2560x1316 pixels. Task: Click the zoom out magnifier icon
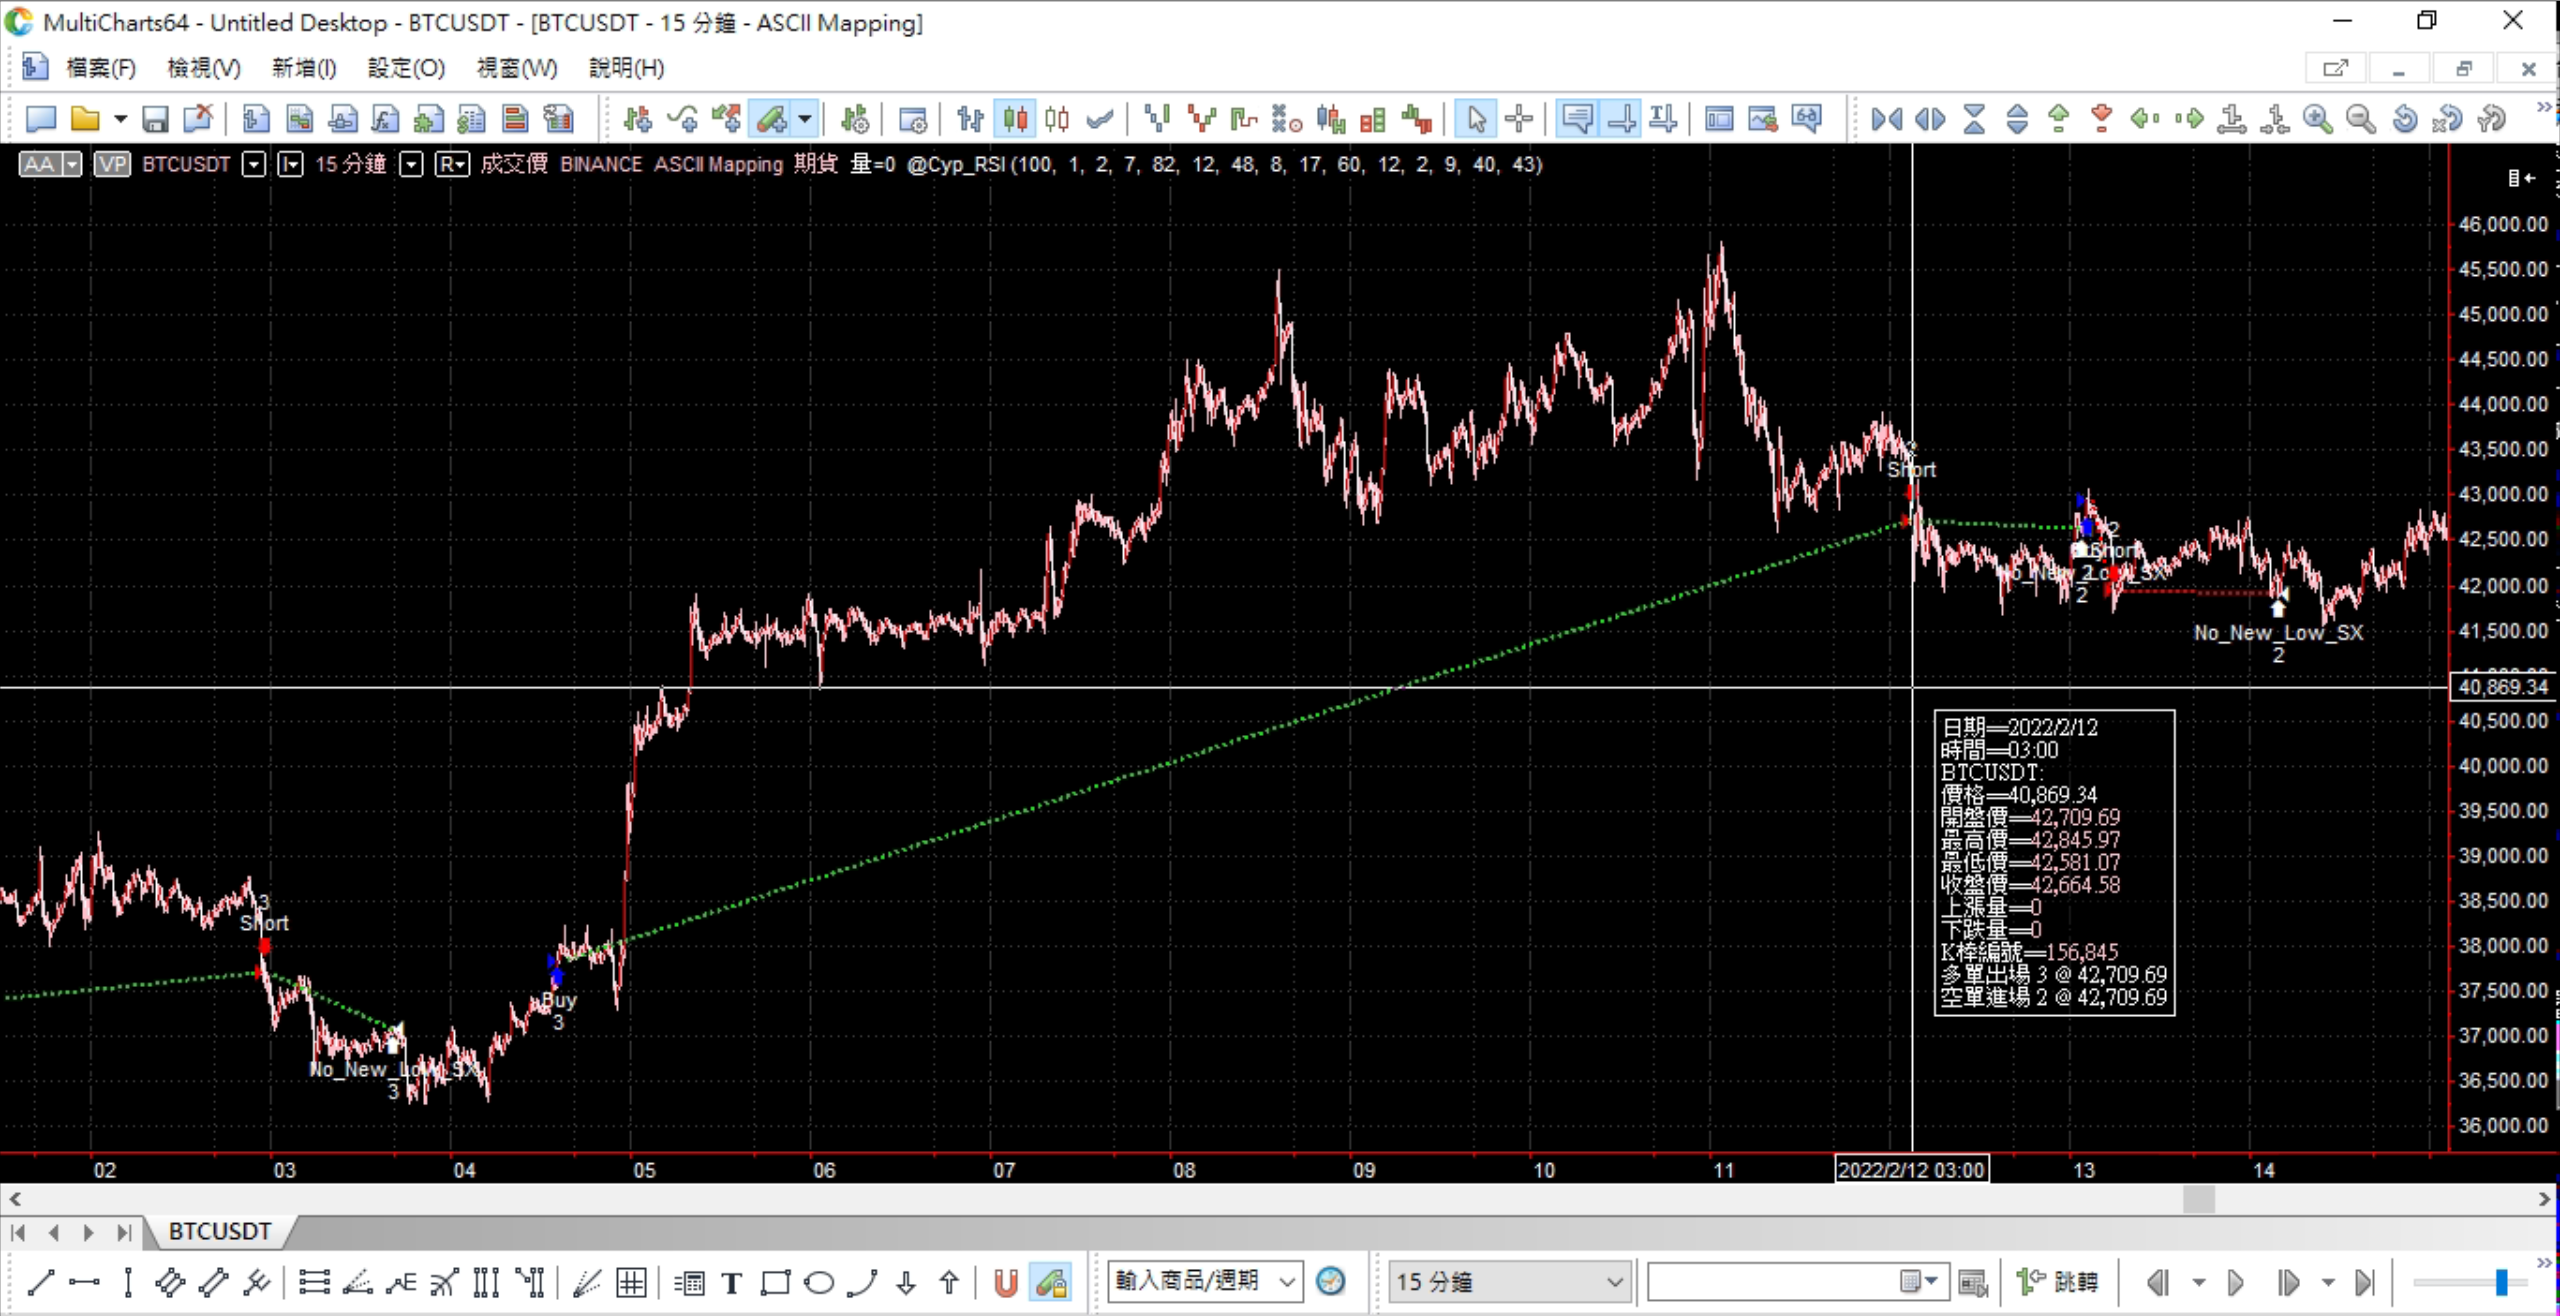pos(2360,120)
